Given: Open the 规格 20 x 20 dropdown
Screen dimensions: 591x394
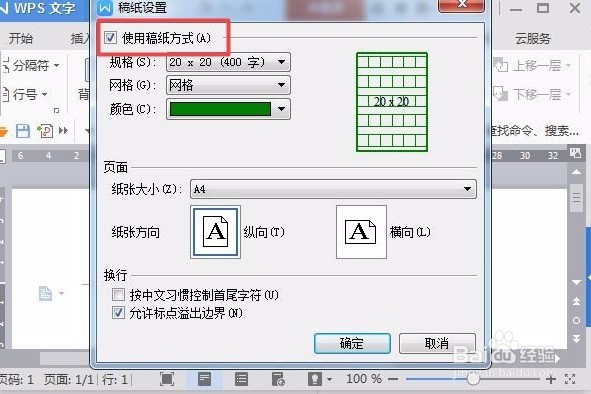Looking at the screenshot, I should coord(228,62).
